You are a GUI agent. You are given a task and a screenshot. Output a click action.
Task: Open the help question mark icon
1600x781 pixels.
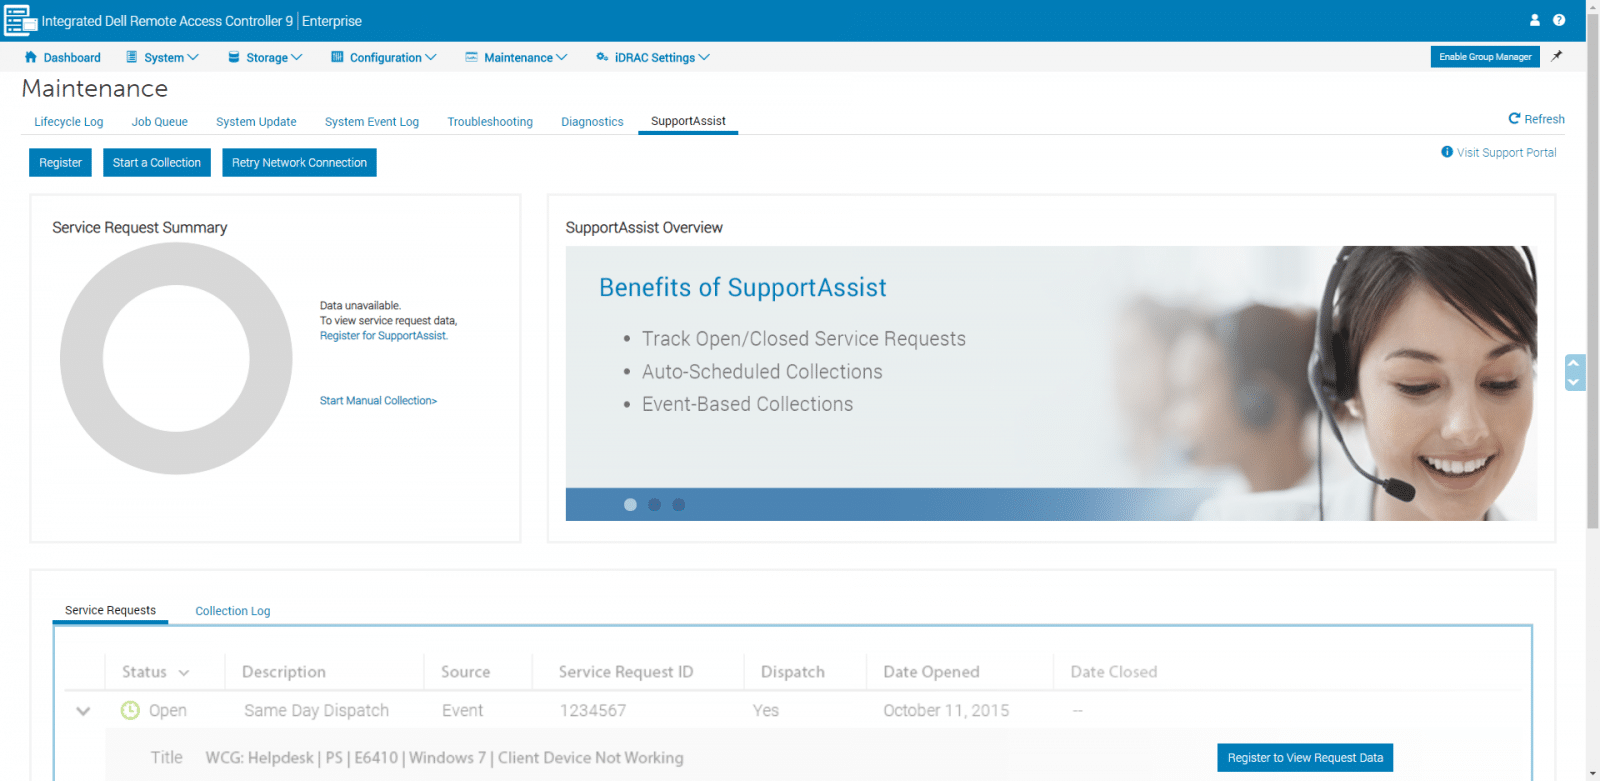point(1559,20)
